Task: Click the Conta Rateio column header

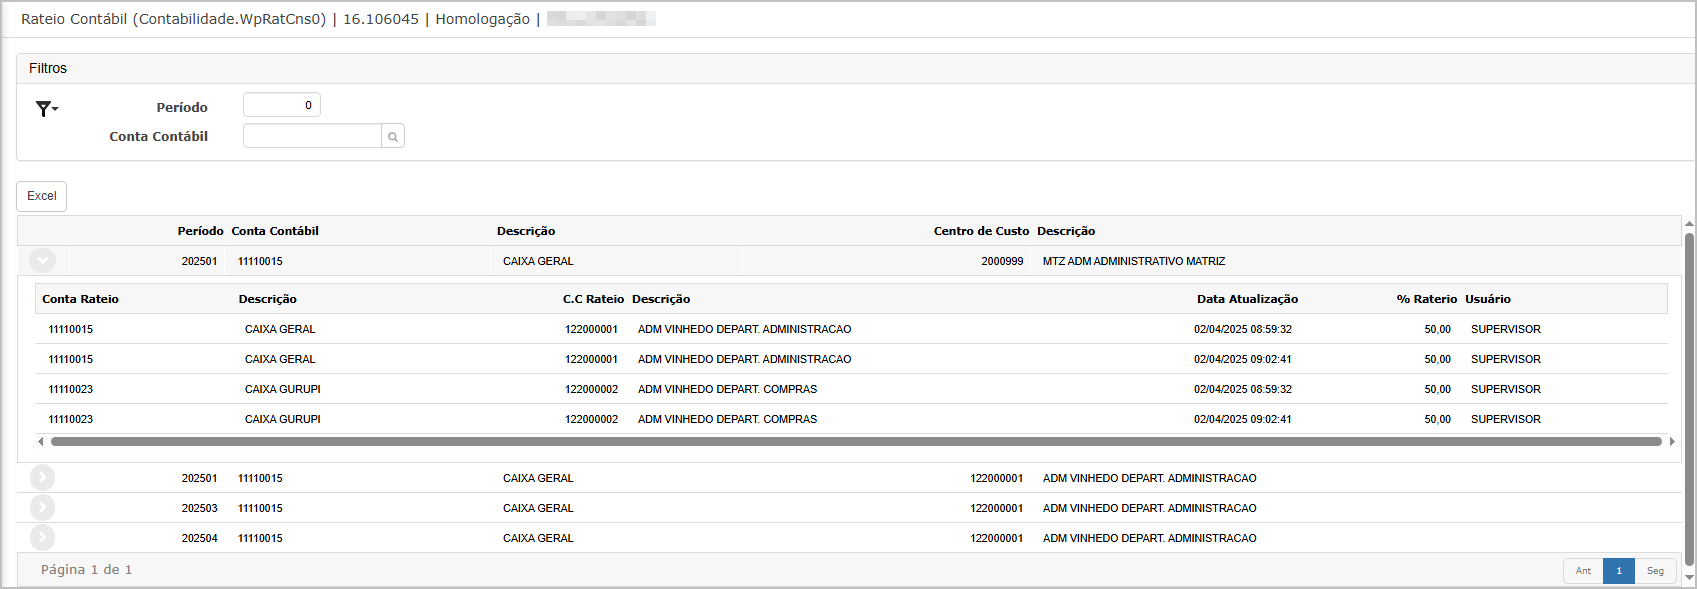Action: 80,299
